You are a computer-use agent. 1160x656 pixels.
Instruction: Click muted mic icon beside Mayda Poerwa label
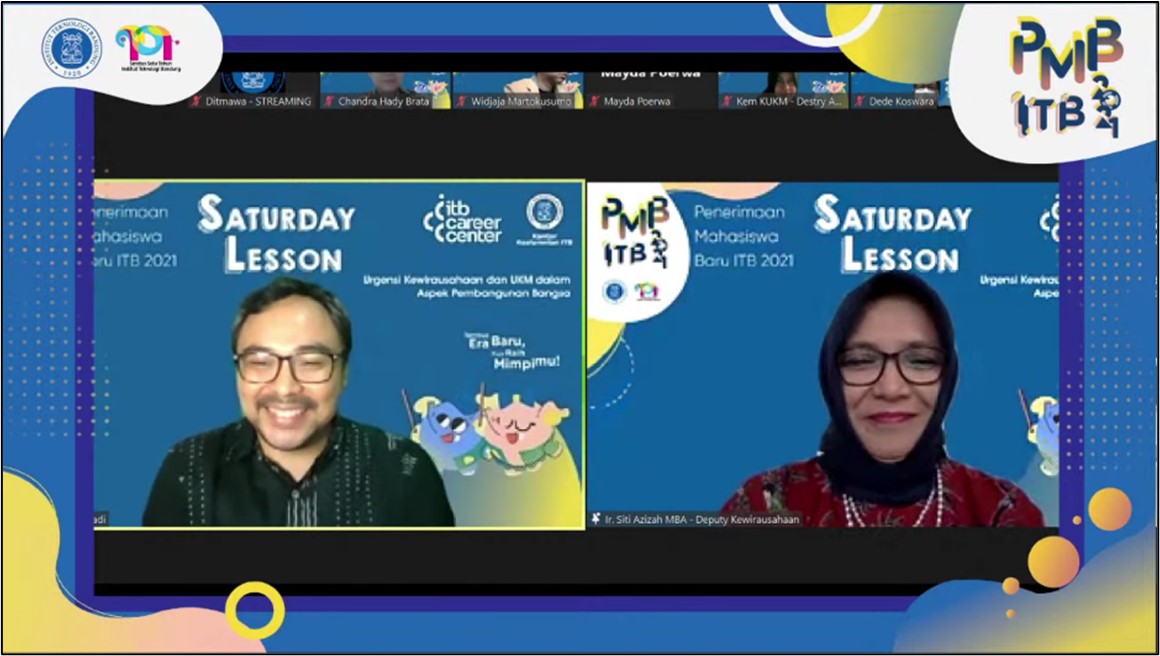(594, 101)
